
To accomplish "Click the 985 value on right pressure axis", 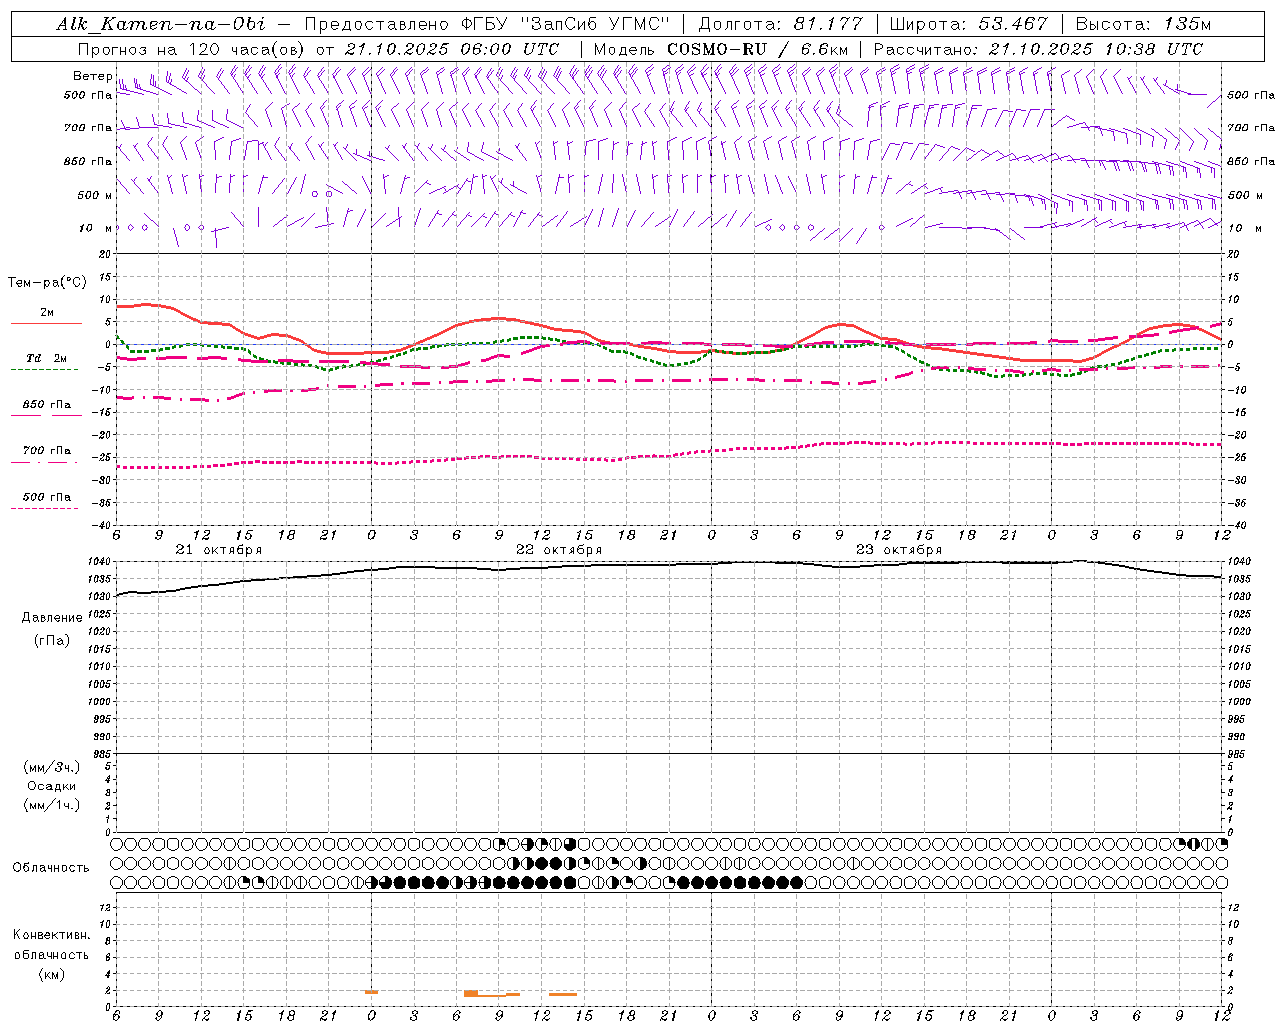I will pyautogui.click(x=1237, y=754).
